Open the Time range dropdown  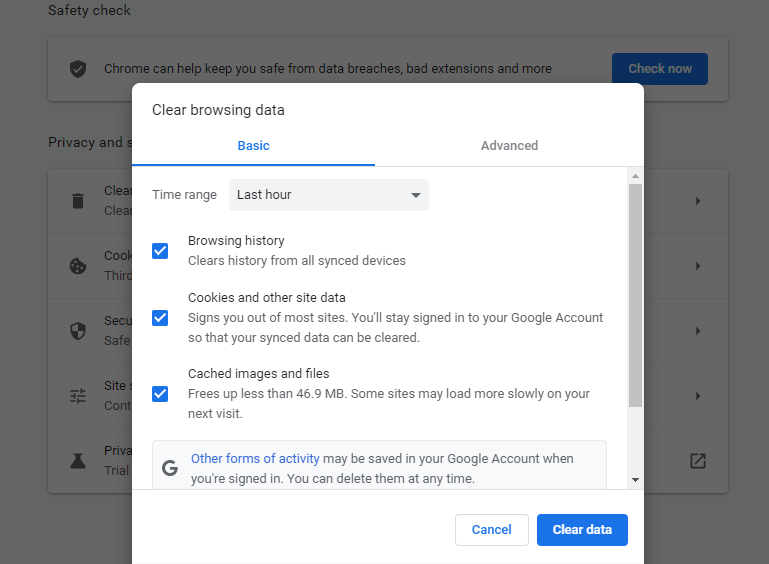click(x=328, y=195)
